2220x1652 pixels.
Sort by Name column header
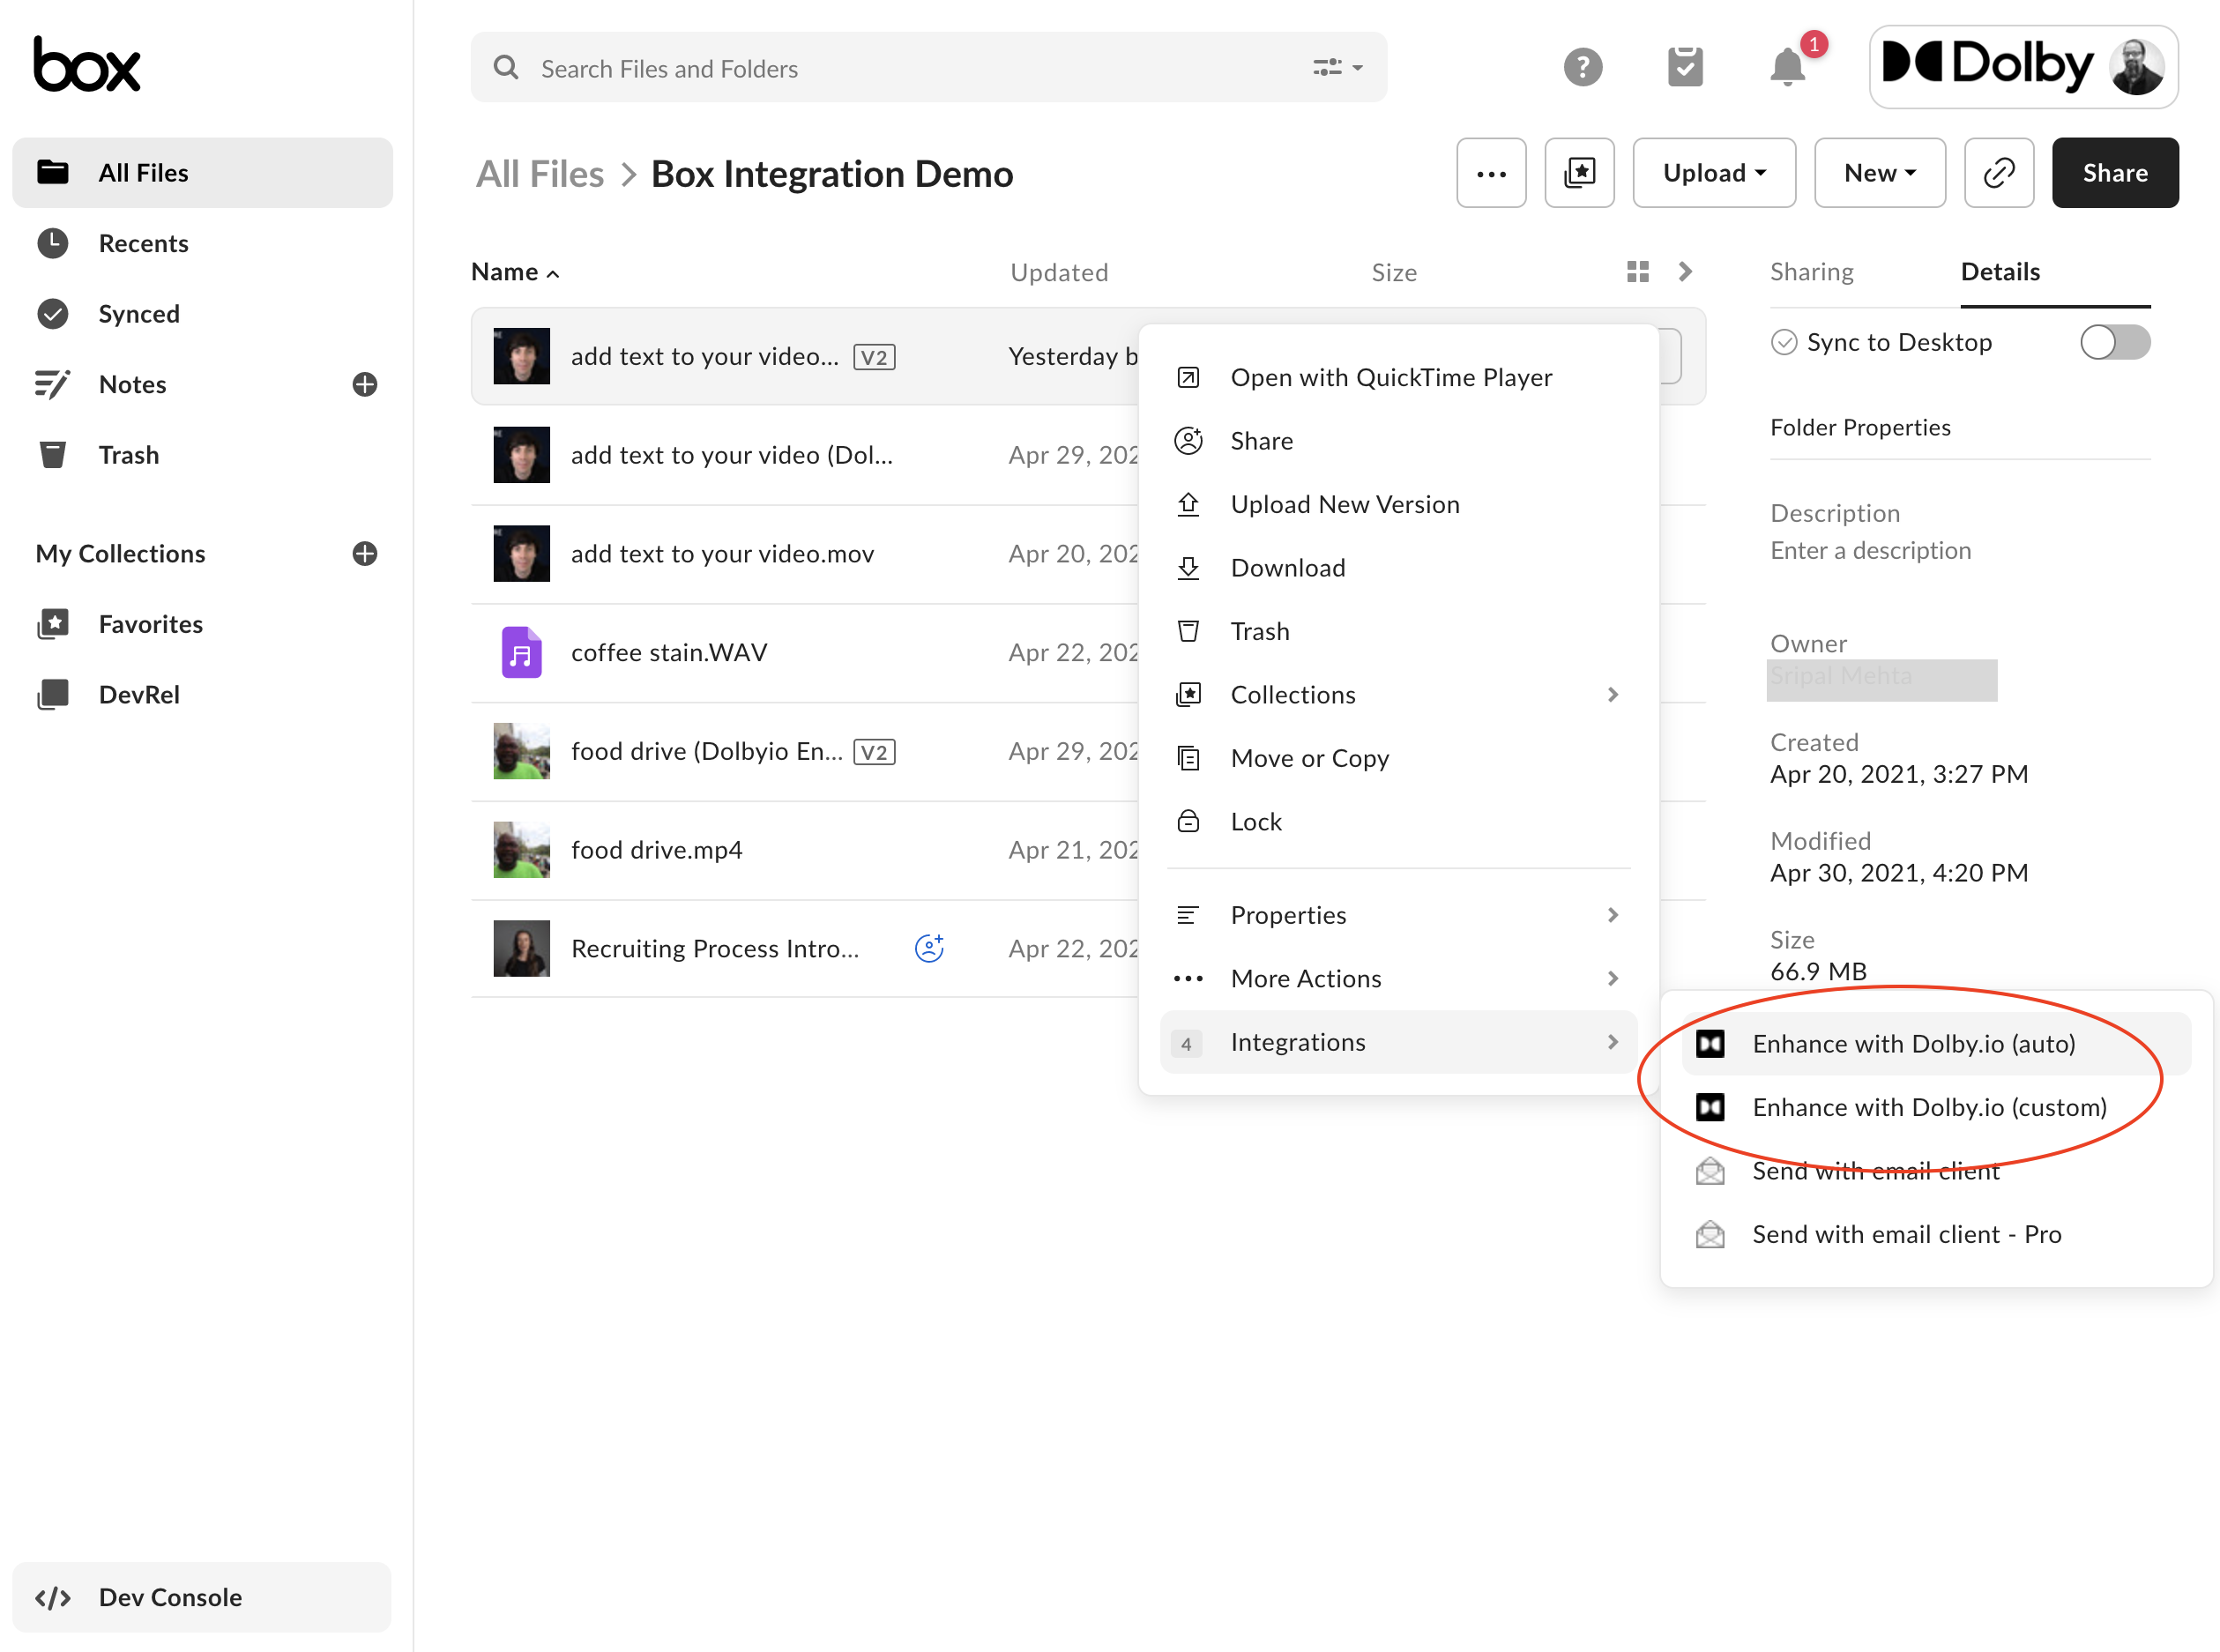514,272
